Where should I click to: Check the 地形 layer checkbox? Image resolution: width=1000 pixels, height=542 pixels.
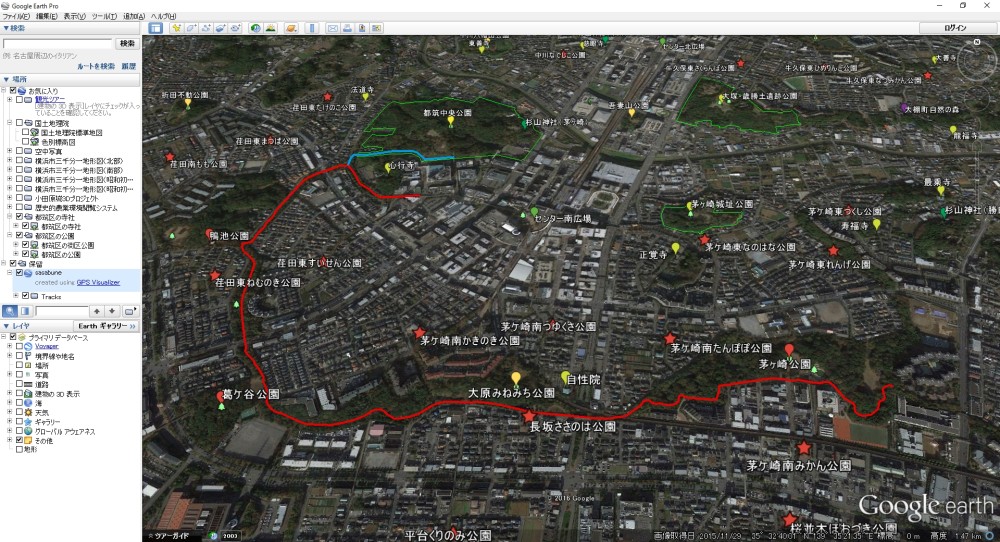[20, 449]
